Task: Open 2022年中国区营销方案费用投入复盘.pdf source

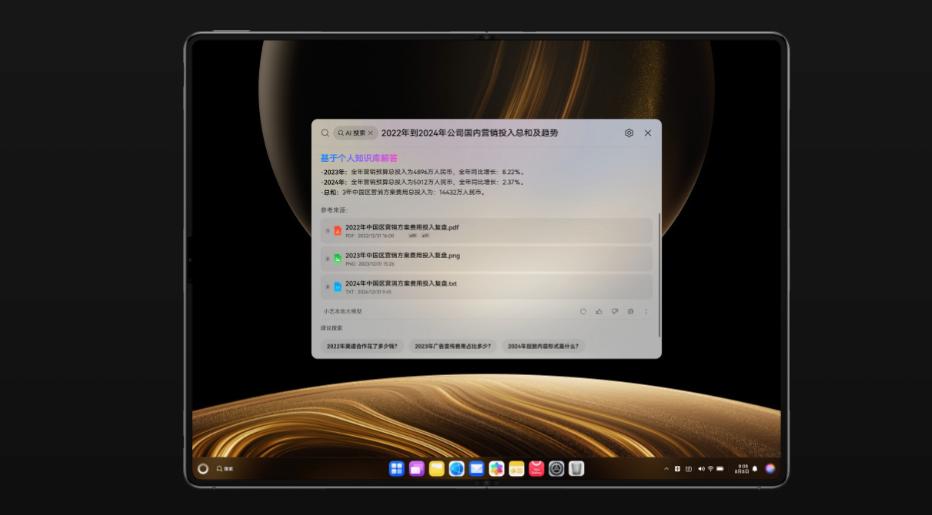Action: coord(486,231)
